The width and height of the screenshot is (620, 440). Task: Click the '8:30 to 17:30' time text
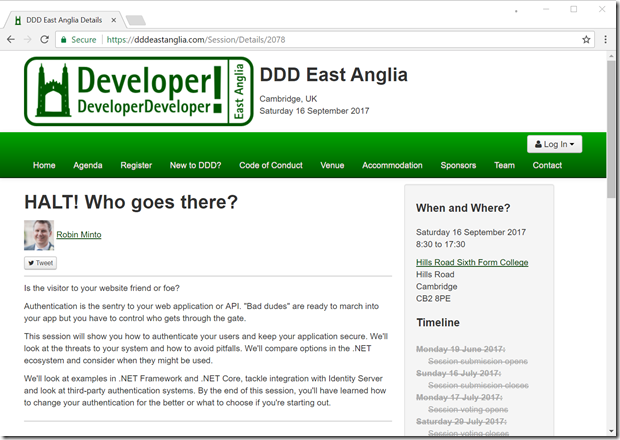coord(440,244)
